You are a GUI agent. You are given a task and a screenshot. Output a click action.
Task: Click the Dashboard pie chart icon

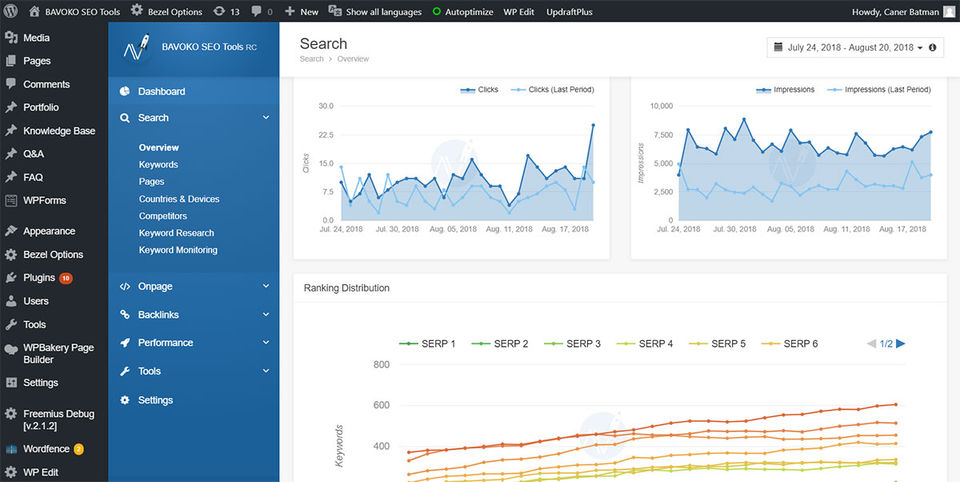pyautogui.click(x=125, y=92)
